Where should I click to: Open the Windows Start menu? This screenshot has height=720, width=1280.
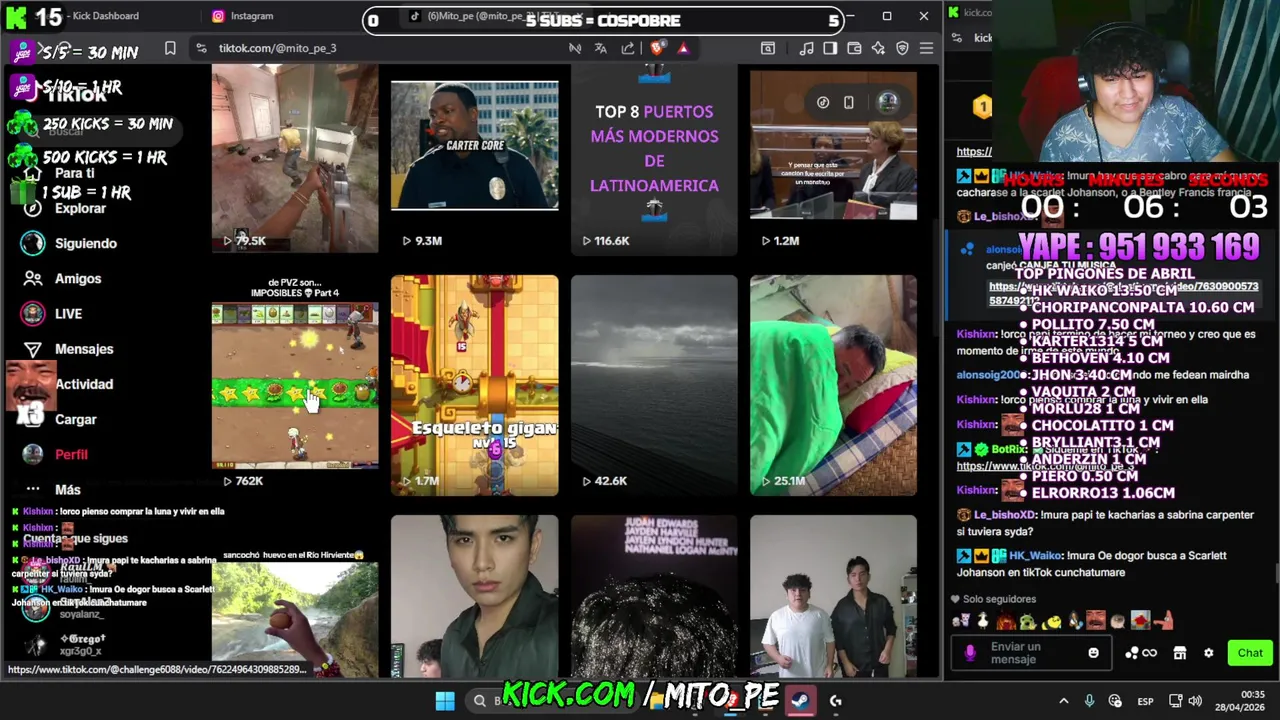(445, 701)
